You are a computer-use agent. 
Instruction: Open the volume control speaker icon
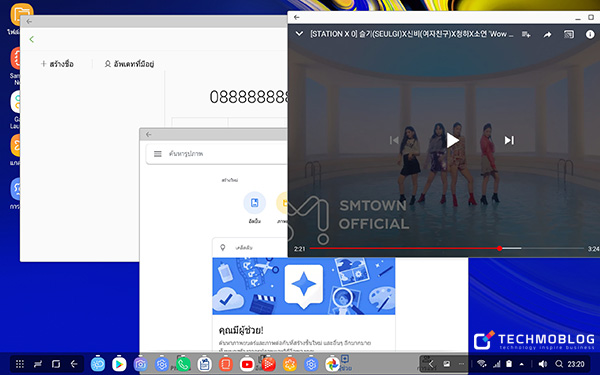542,364
